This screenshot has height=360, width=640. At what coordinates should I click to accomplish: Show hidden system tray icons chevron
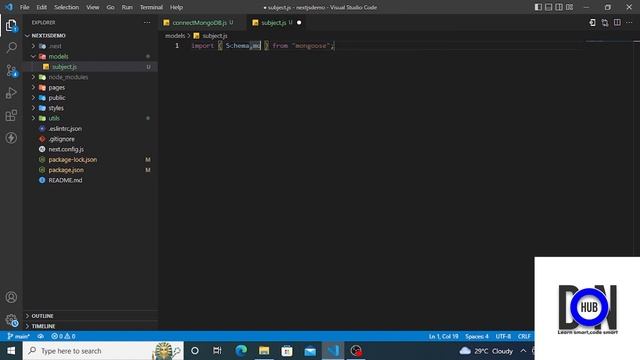523,351
